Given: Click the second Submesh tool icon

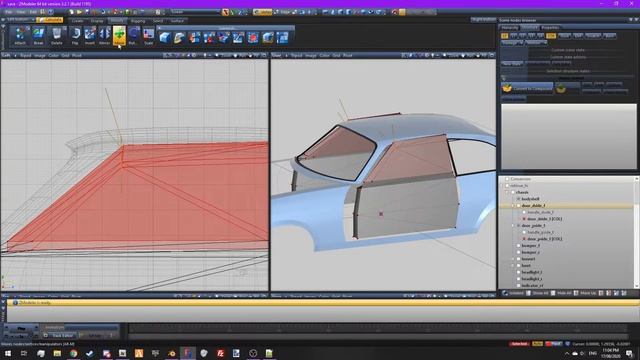Looking at the screenshot, I should click(x=179, y=38).
